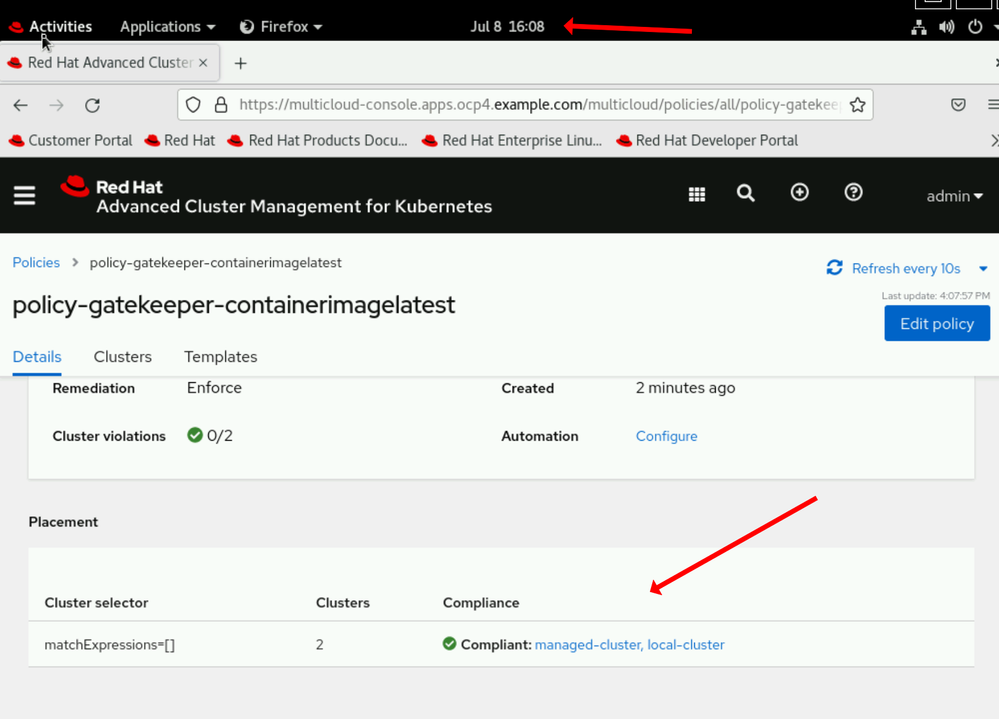Open new browser tab with plus button

[240, 63]
